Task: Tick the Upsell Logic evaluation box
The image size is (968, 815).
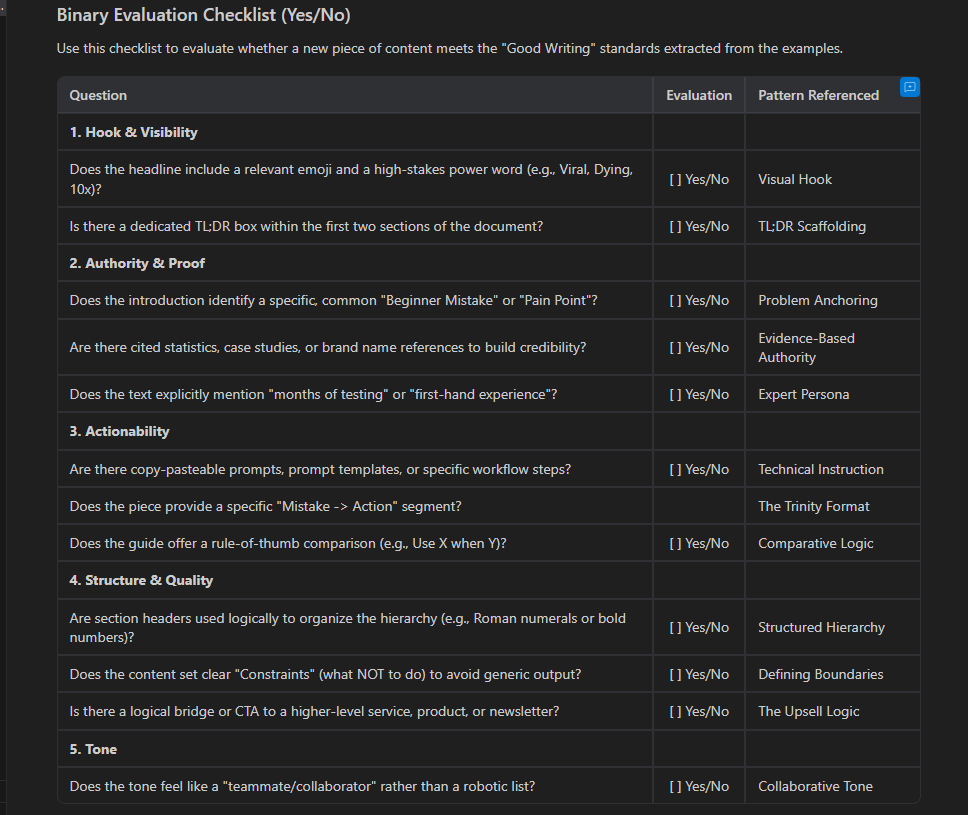Action: 675,712
